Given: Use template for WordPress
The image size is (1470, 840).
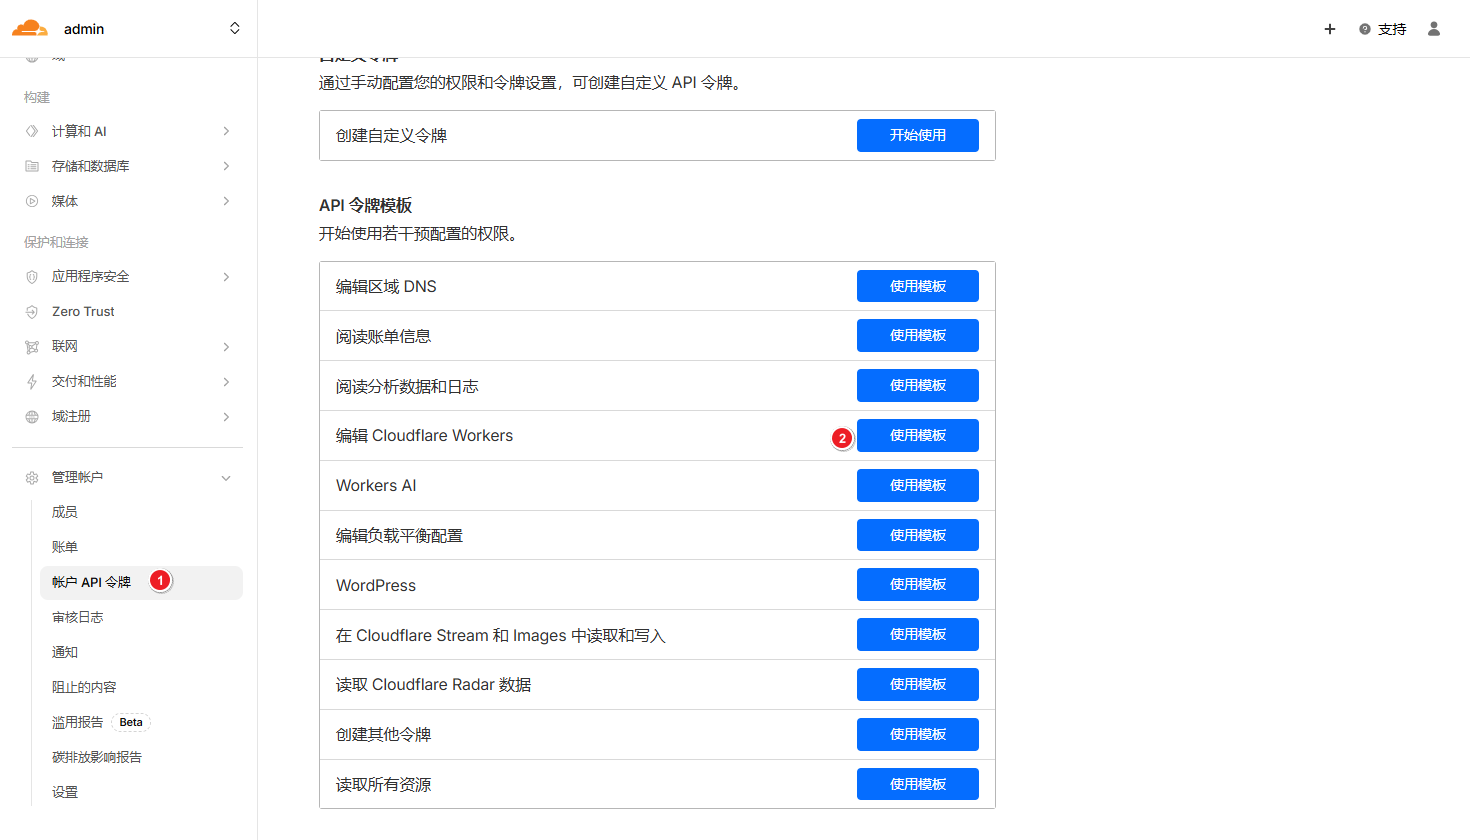Looking at the screenshot, I should (x=917, y=584).
